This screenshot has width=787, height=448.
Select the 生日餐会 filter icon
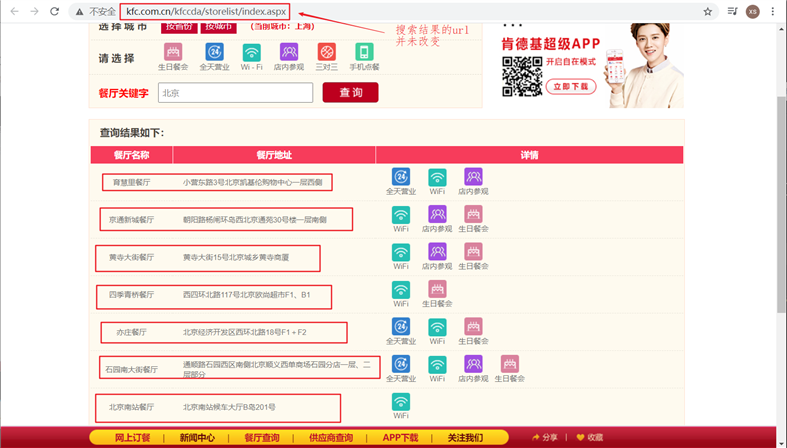point(173,51)
